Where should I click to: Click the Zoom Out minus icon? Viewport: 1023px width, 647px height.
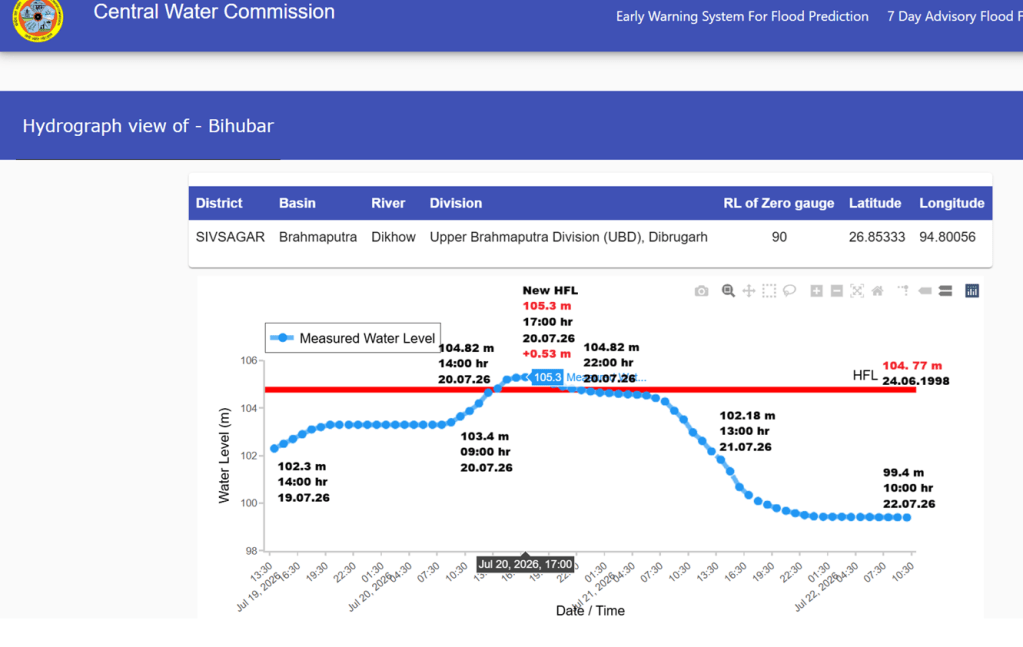pyautogui.click(x=836, y=291)
